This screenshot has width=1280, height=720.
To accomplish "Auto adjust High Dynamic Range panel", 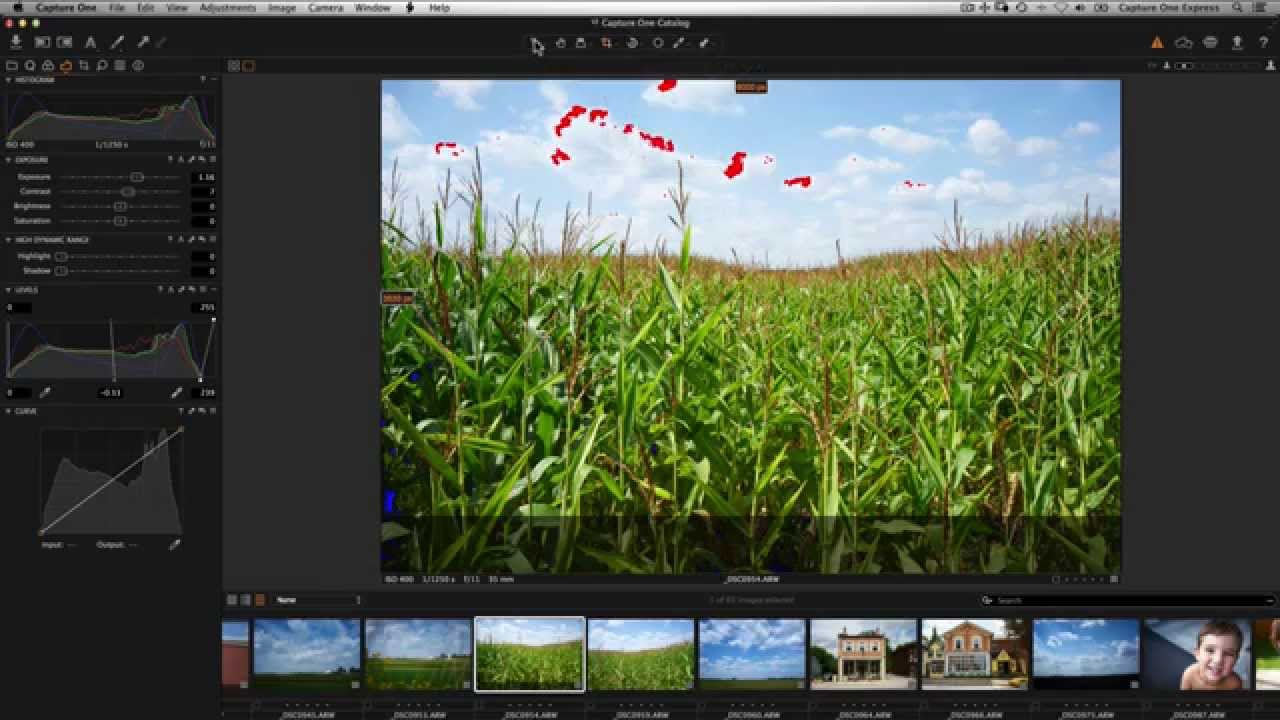I will [181, 240].
